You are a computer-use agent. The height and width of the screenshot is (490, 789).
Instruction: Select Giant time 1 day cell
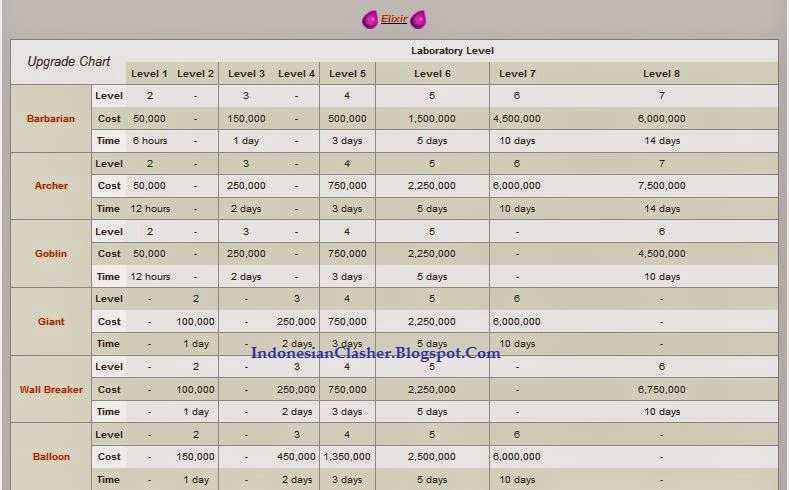(196, 344)
